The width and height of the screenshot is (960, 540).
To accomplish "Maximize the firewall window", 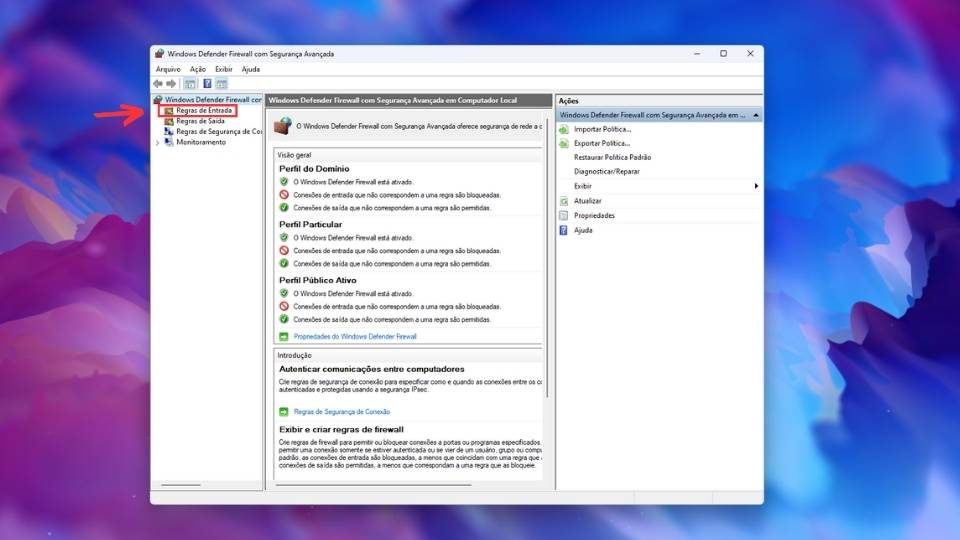I will [x=724, y=54].
